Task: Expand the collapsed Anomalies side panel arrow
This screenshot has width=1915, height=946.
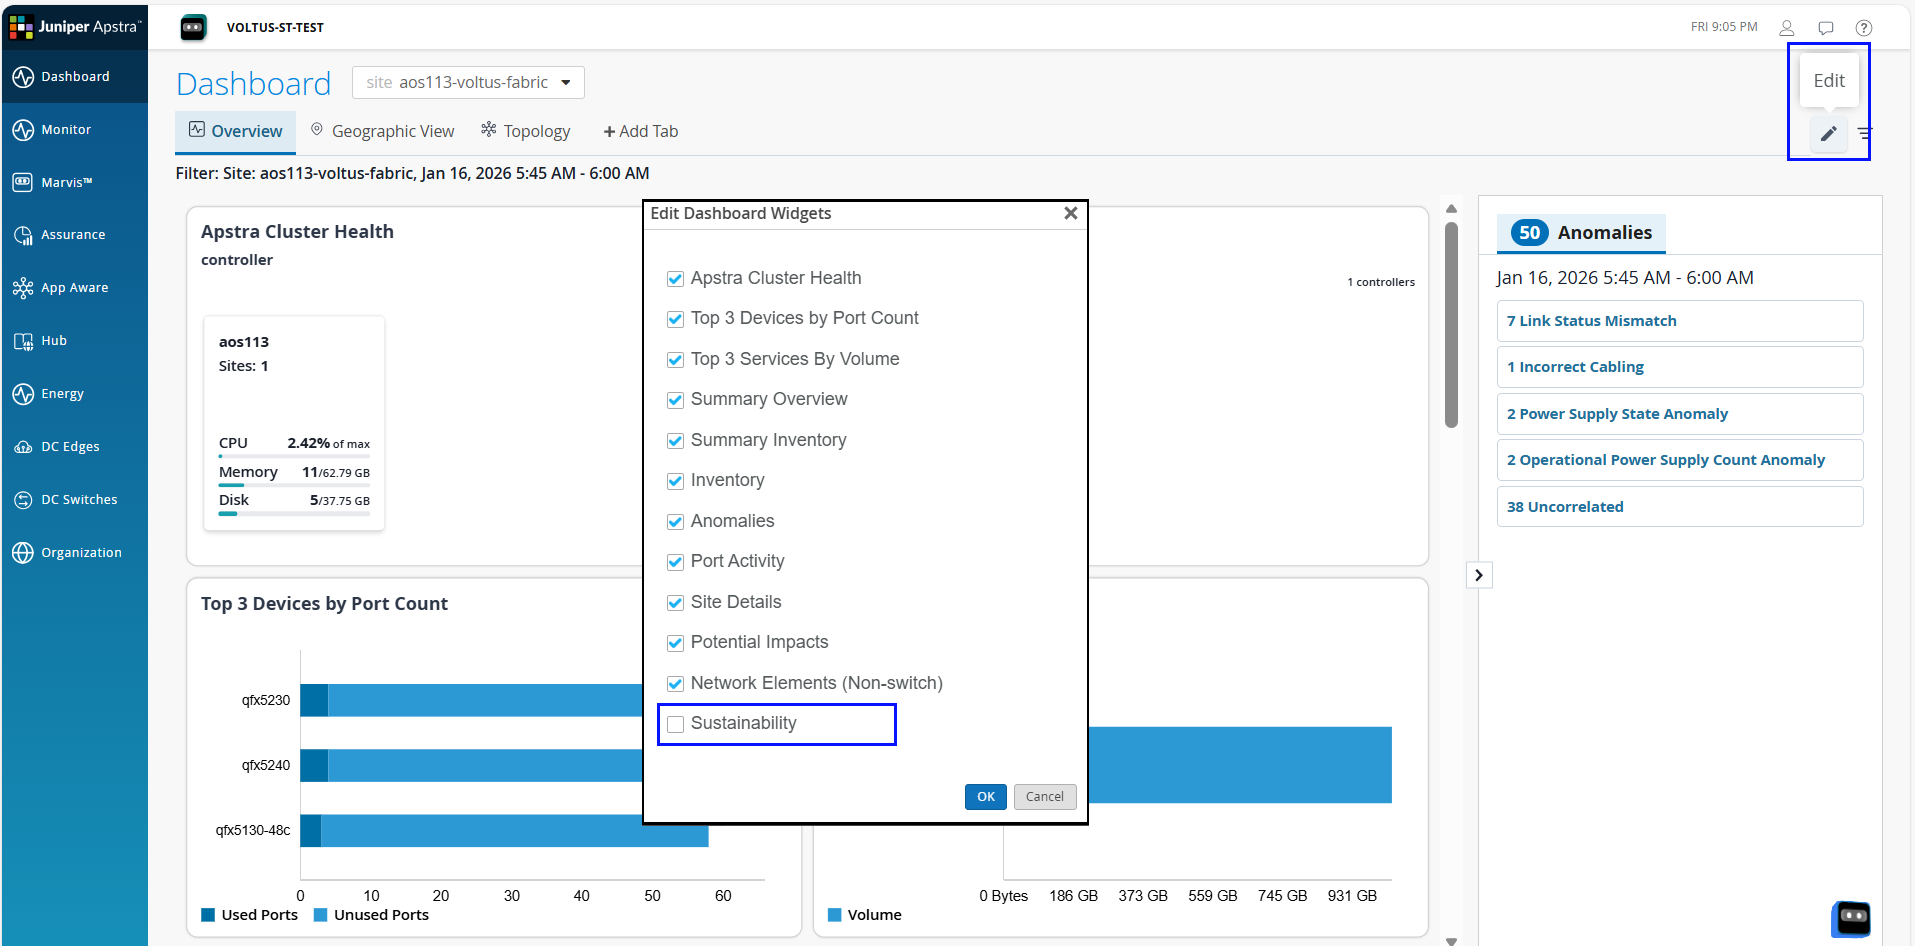Action: (1479, 574)
